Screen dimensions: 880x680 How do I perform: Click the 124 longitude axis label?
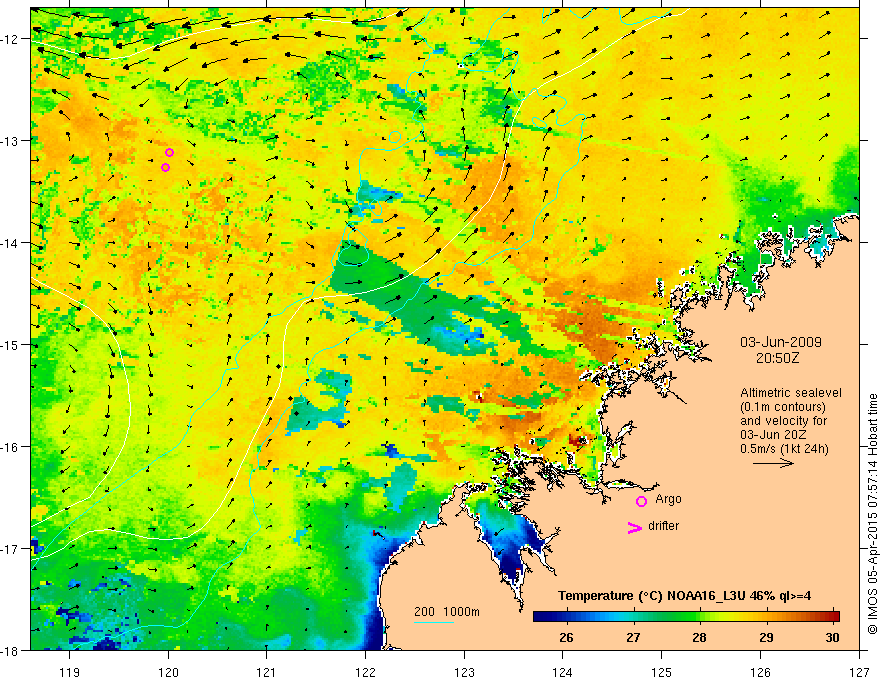pyautogui.click(x=563, y=672)
